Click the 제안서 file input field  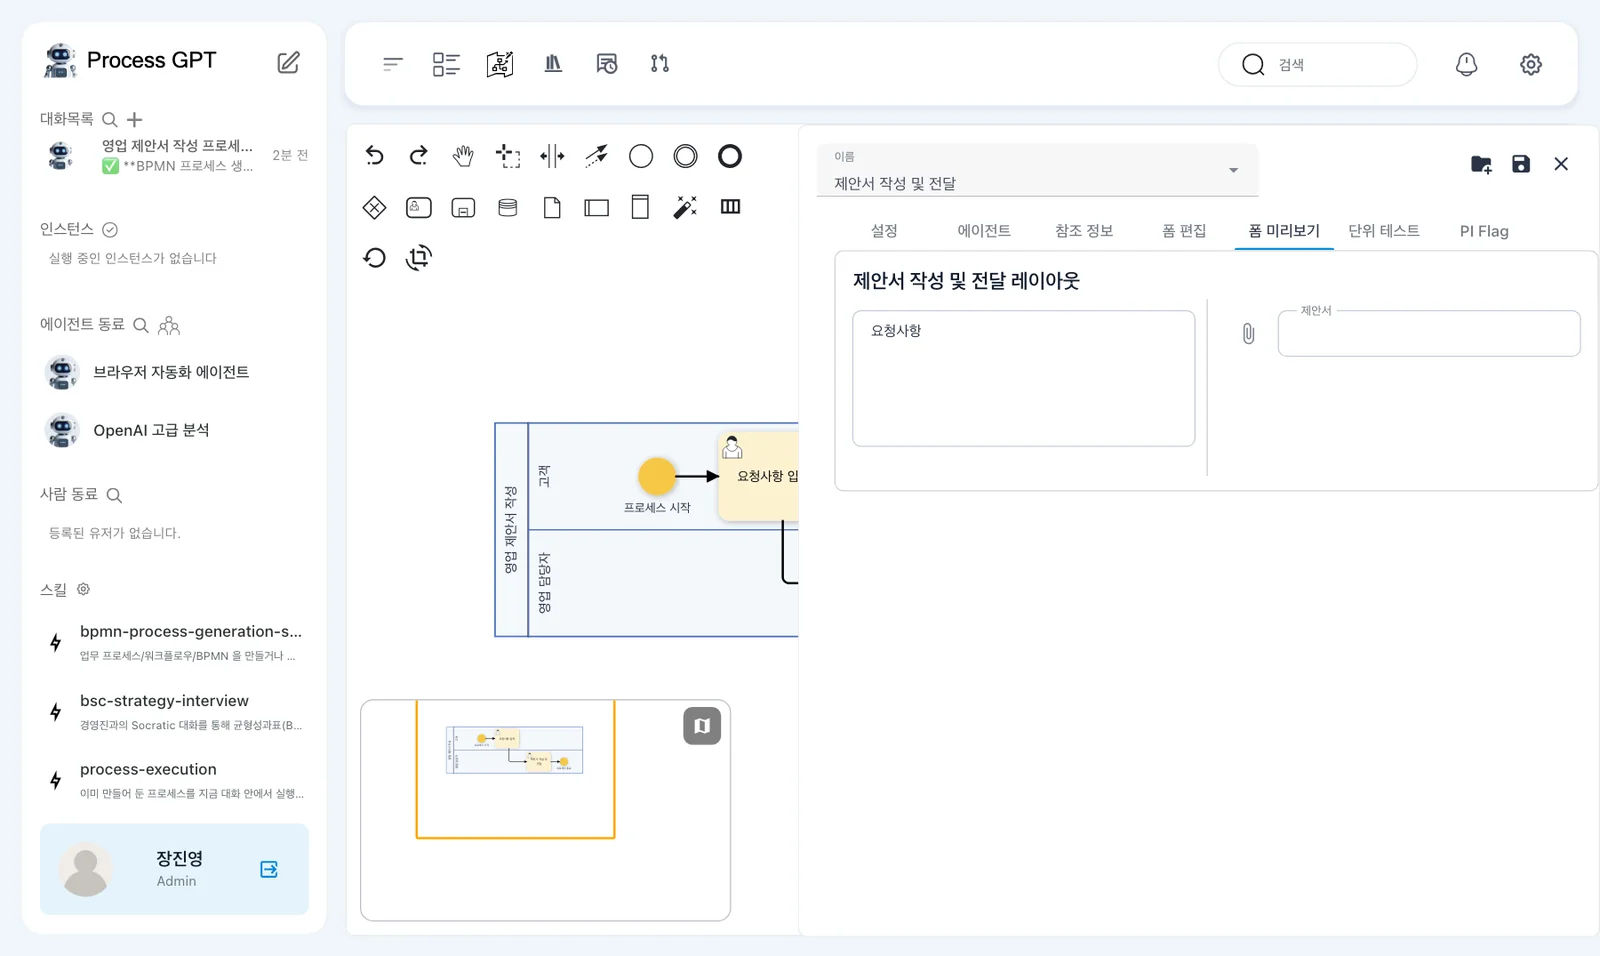coord(1429,333)
